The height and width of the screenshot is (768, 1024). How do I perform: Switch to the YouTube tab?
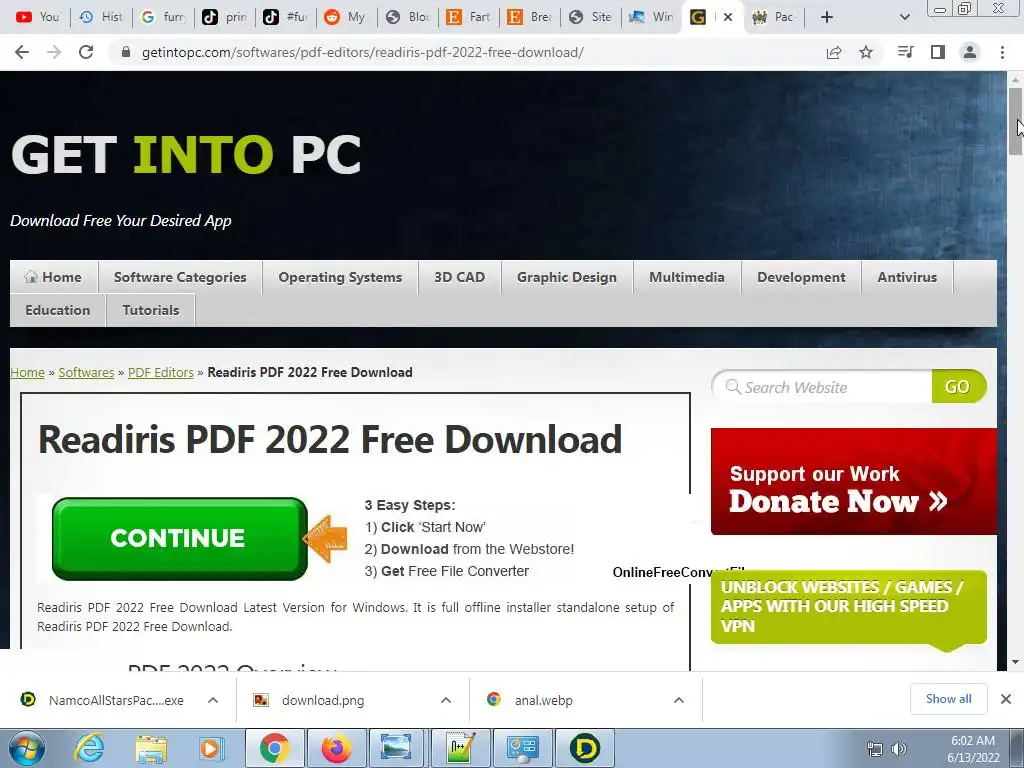(x=37, y=17)
